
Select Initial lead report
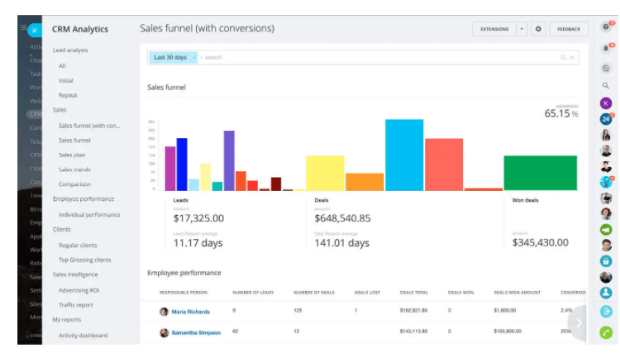pyautogui.click(x=66, y=81)
